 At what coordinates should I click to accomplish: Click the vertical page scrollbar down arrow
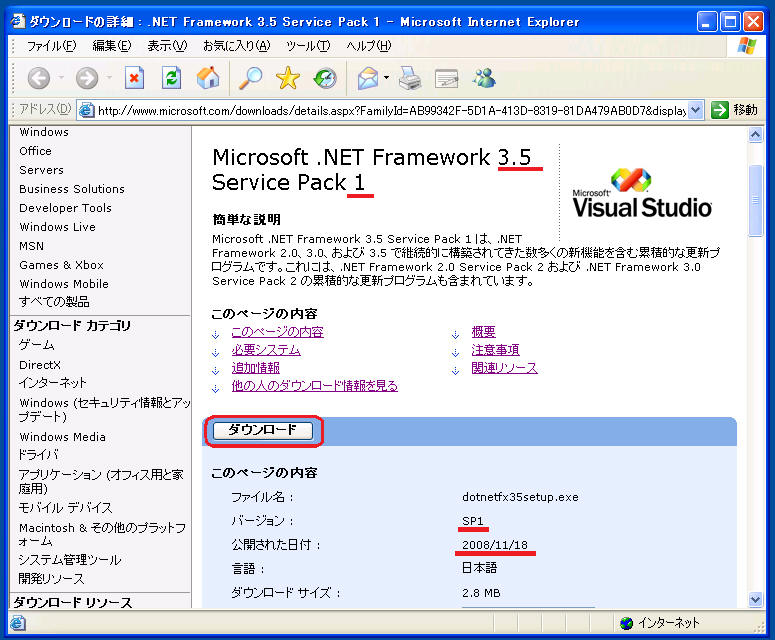[x=757, y=599]
